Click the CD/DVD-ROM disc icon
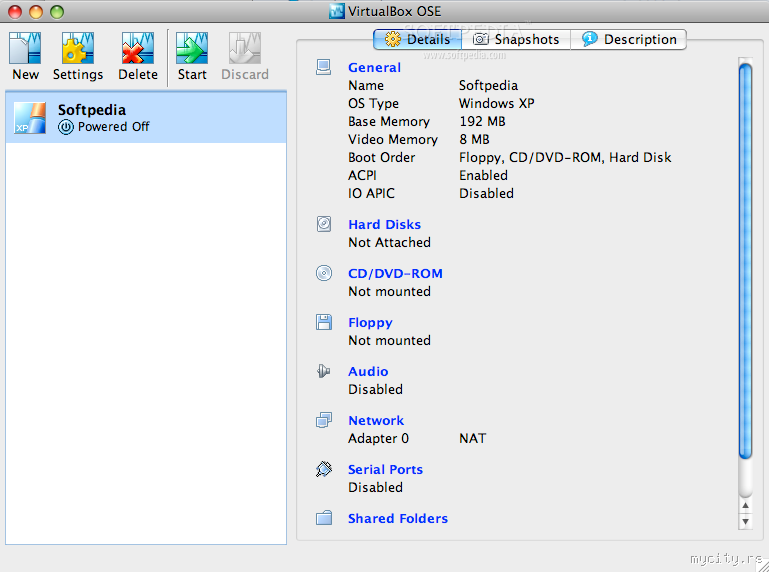This screenshot has width=769, height=572. (324, 273)
